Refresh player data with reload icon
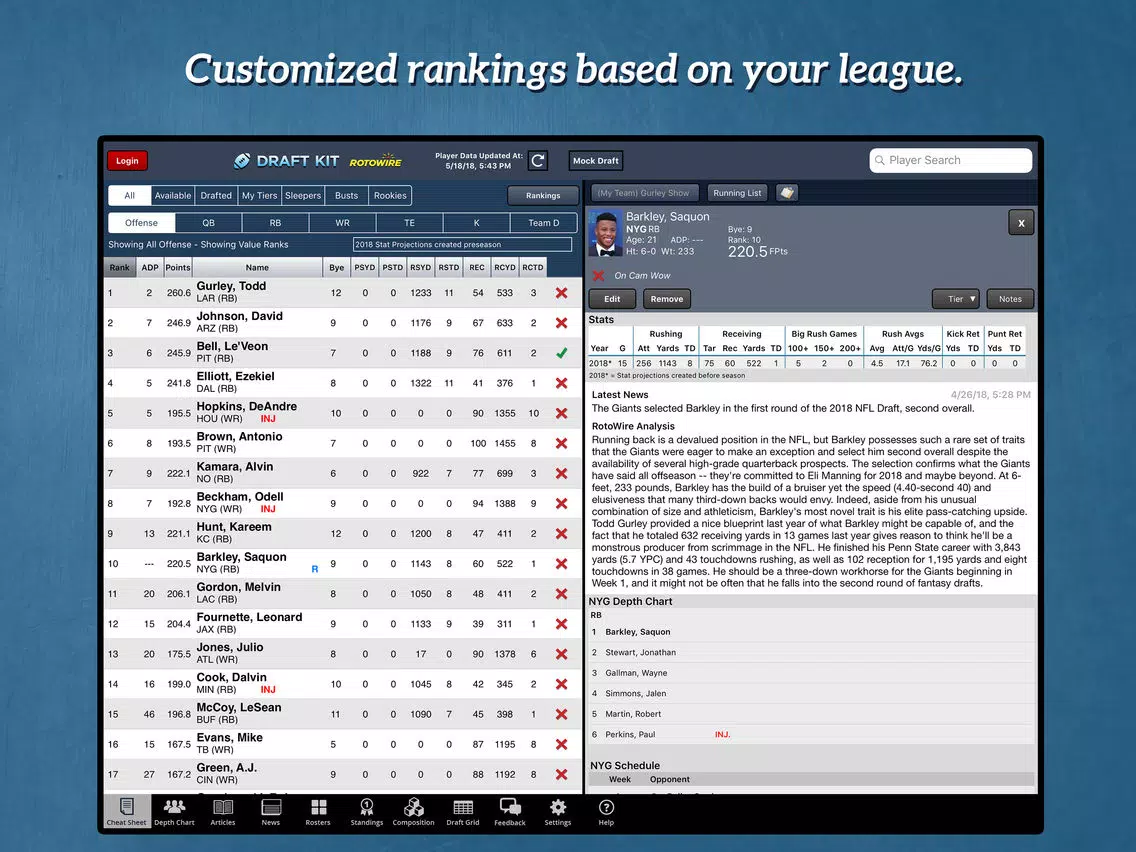 [538, 161]
